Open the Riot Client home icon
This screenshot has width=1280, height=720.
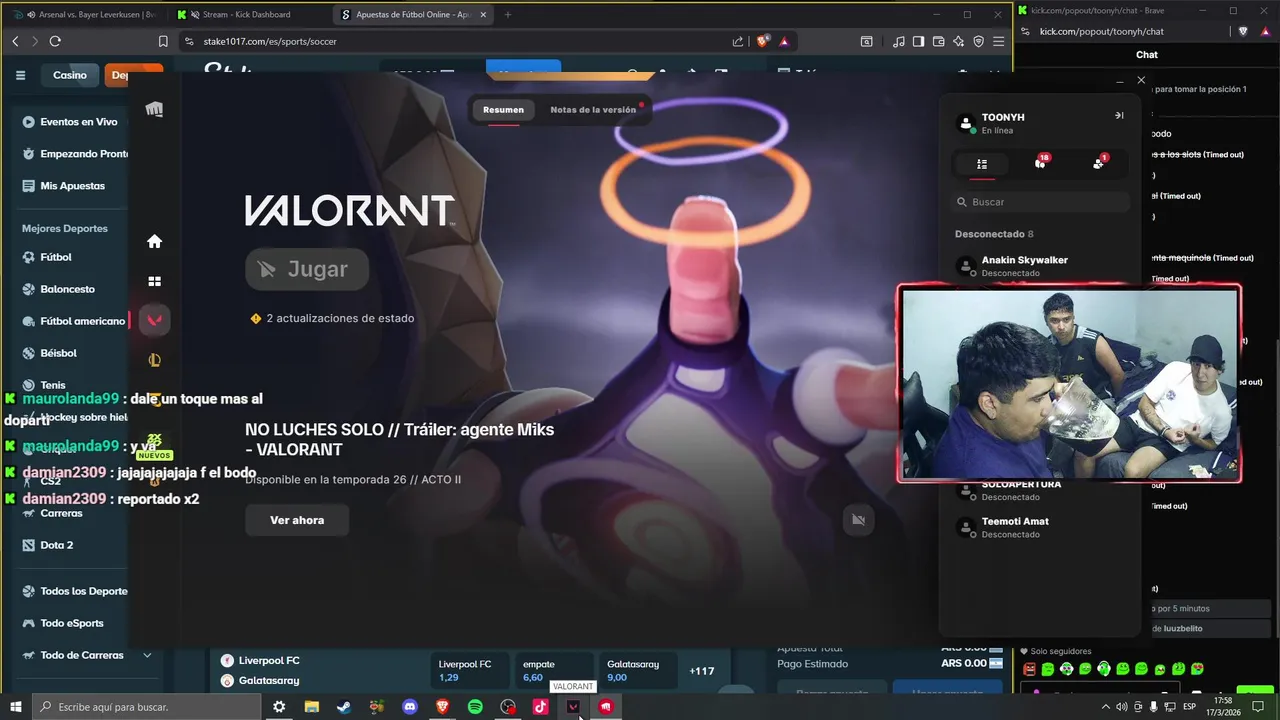click(154, 241)
